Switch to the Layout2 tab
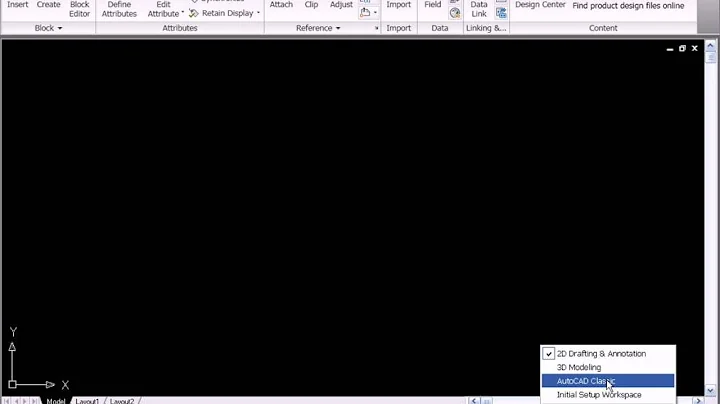720x404 pixels. 122,401
